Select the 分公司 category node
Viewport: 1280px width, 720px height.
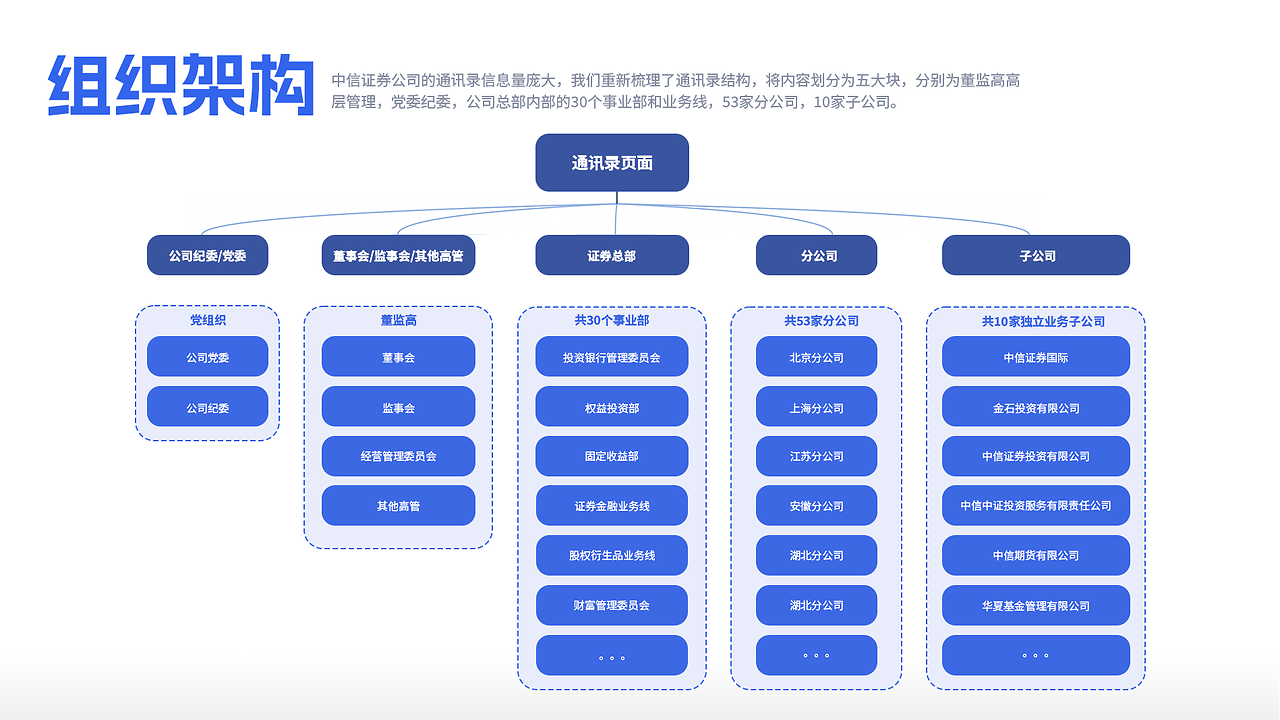816,255
